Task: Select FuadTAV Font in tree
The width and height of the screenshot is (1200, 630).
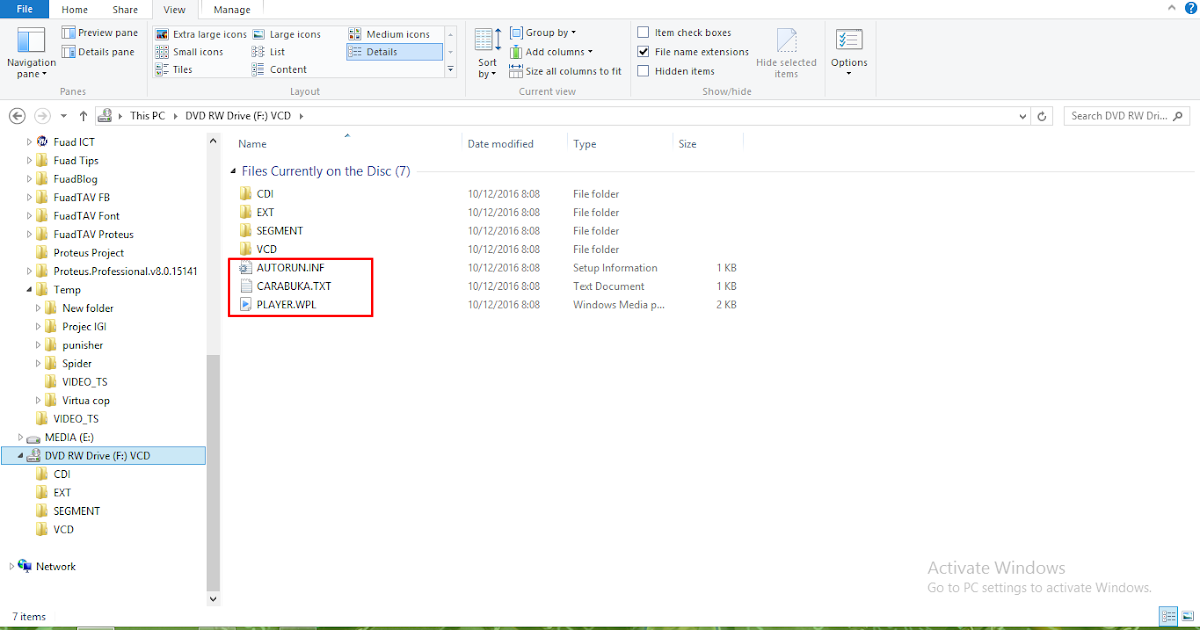Action: pyautogui.click(x=86, y=216)
